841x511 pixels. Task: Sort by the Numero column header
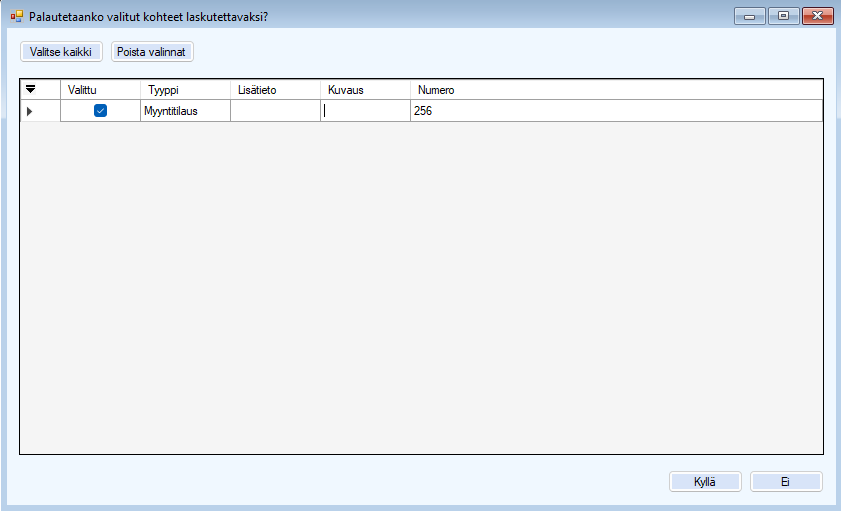615,90
